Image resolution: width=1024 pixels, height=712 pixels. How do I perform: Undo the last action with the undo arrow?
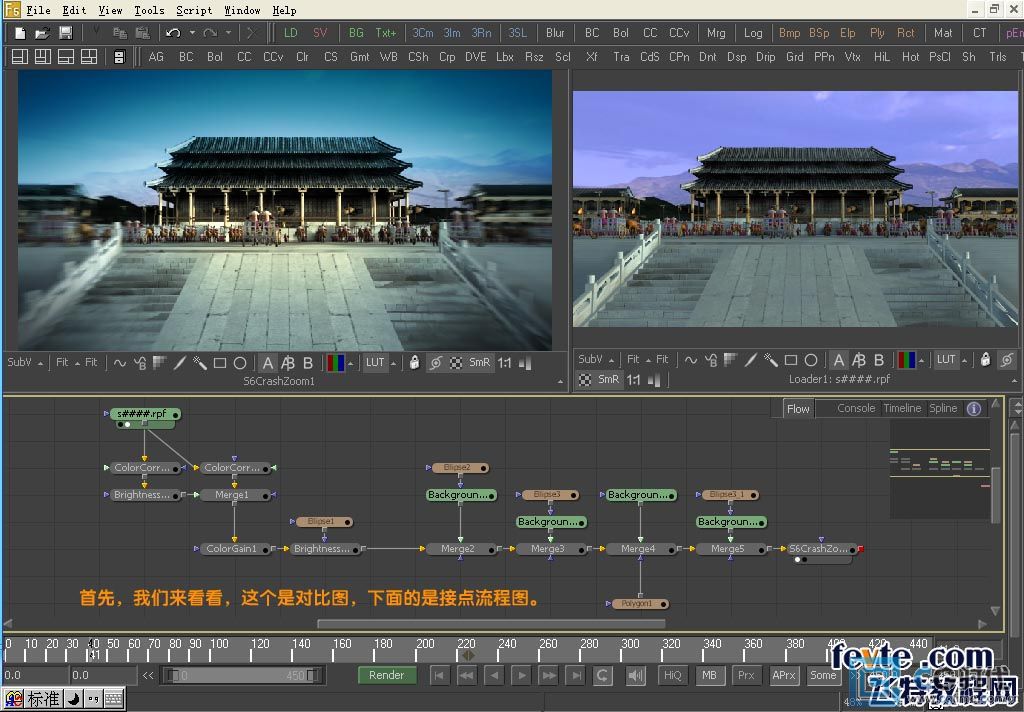(x=173, y=33)
